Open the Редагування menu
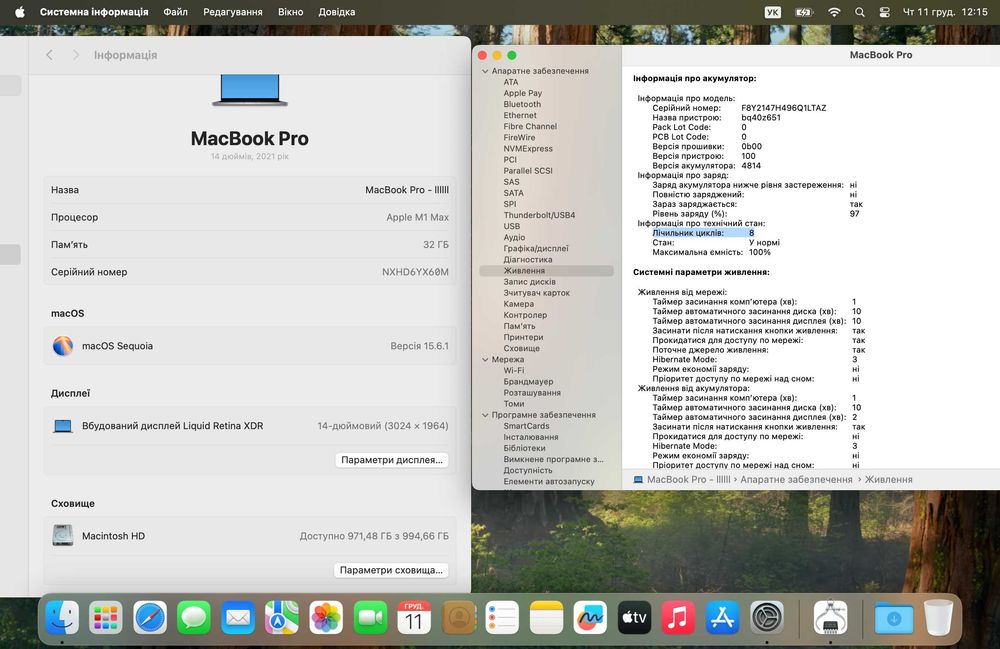Image resolution: width=1000 pixels, height=649 pixels. pyautogui.click(x=233, y=12)
